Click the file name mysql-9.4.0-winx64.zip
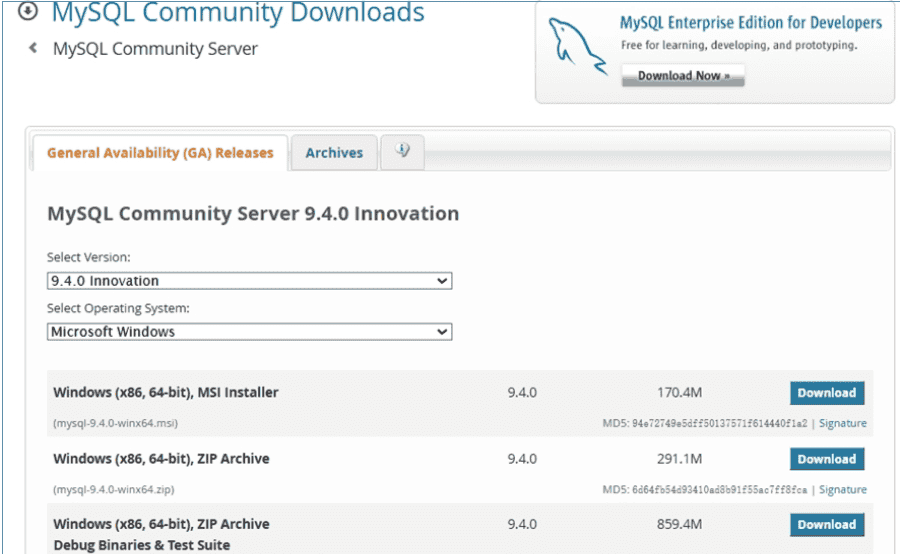 (x=114, y=490)
